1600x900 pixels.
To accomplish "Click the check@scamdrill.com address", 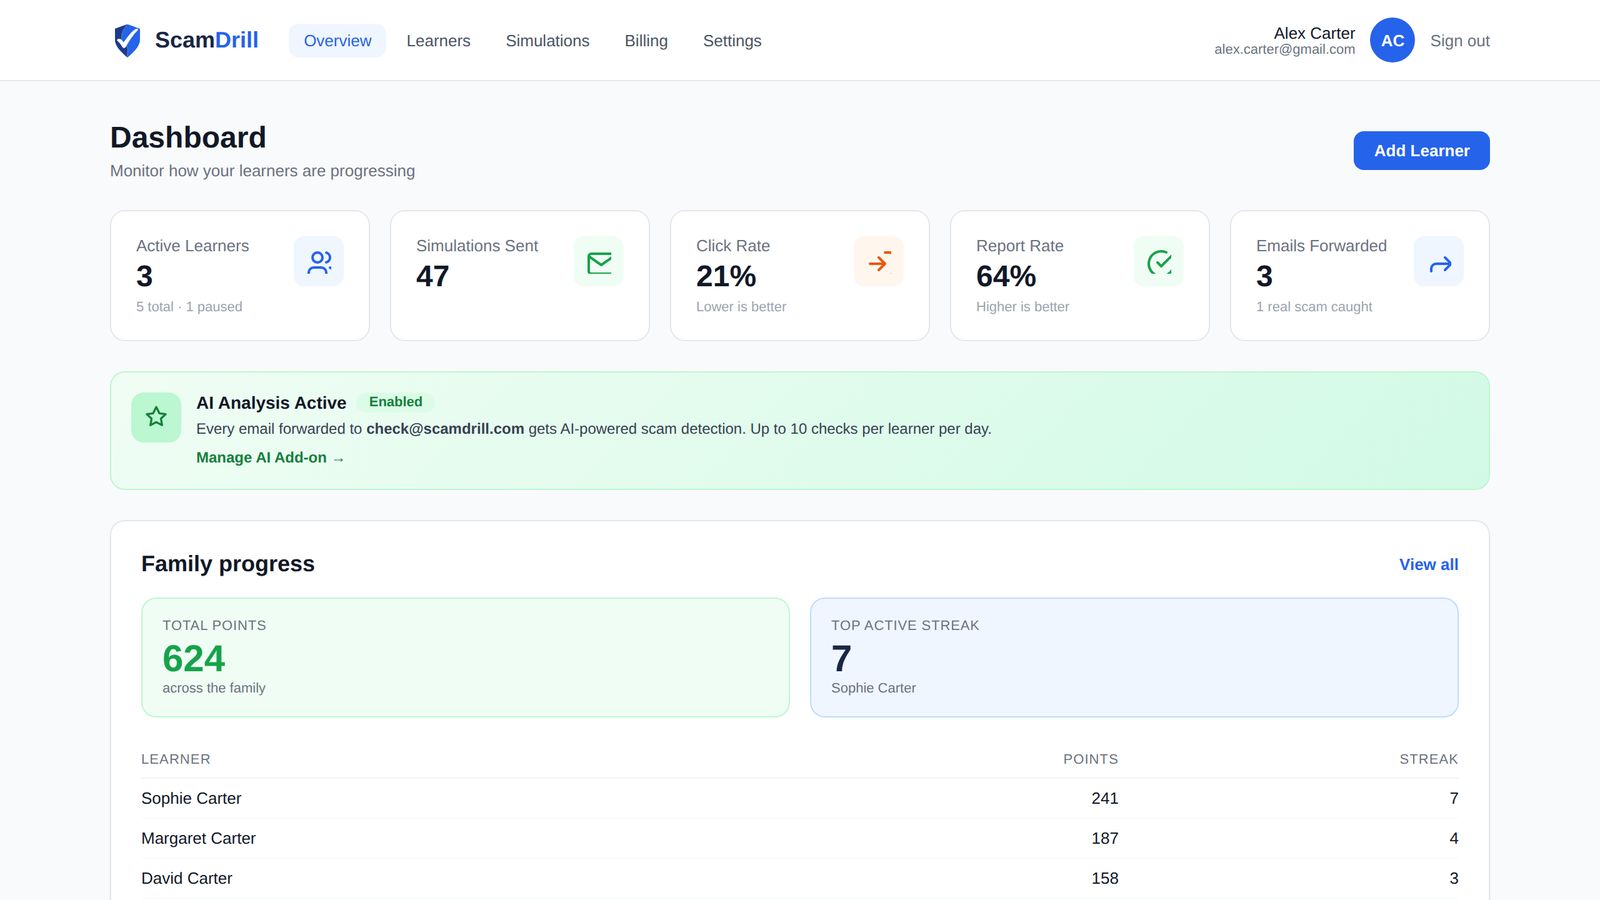I will pyautogui.click(x=445, y=428).
